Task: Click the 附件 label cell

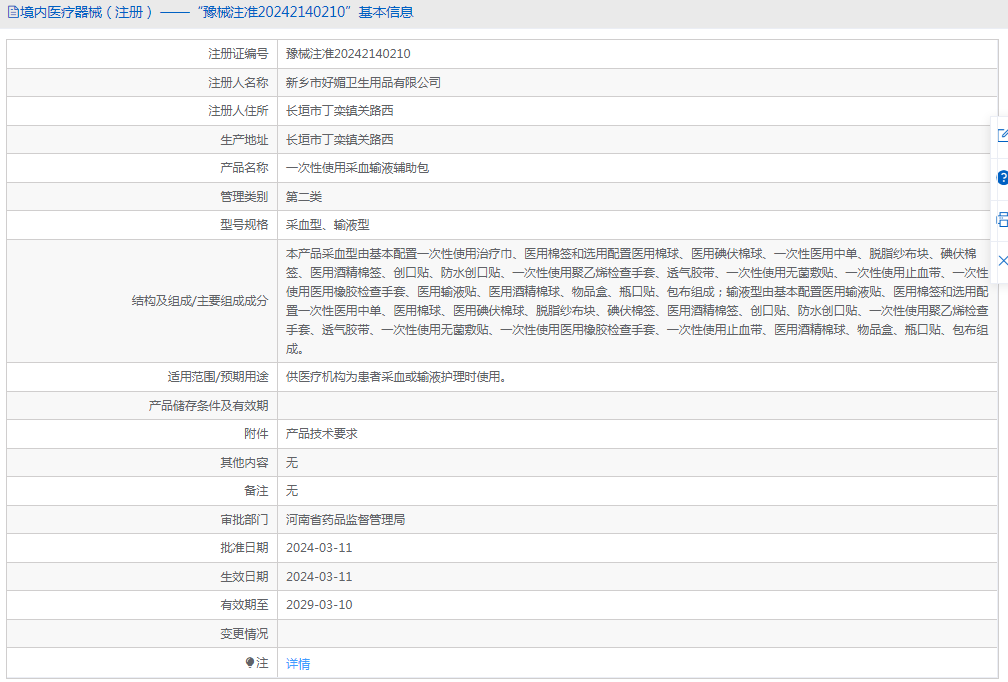Action: coord(142,434)
